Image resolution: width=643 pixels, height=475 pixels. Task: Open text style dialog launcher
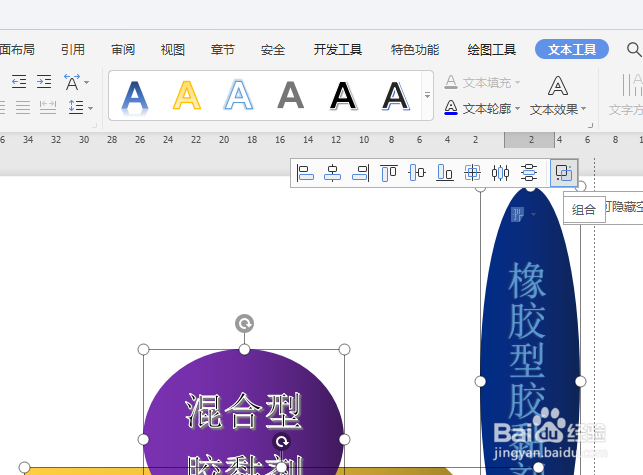(x=591, y=125)
